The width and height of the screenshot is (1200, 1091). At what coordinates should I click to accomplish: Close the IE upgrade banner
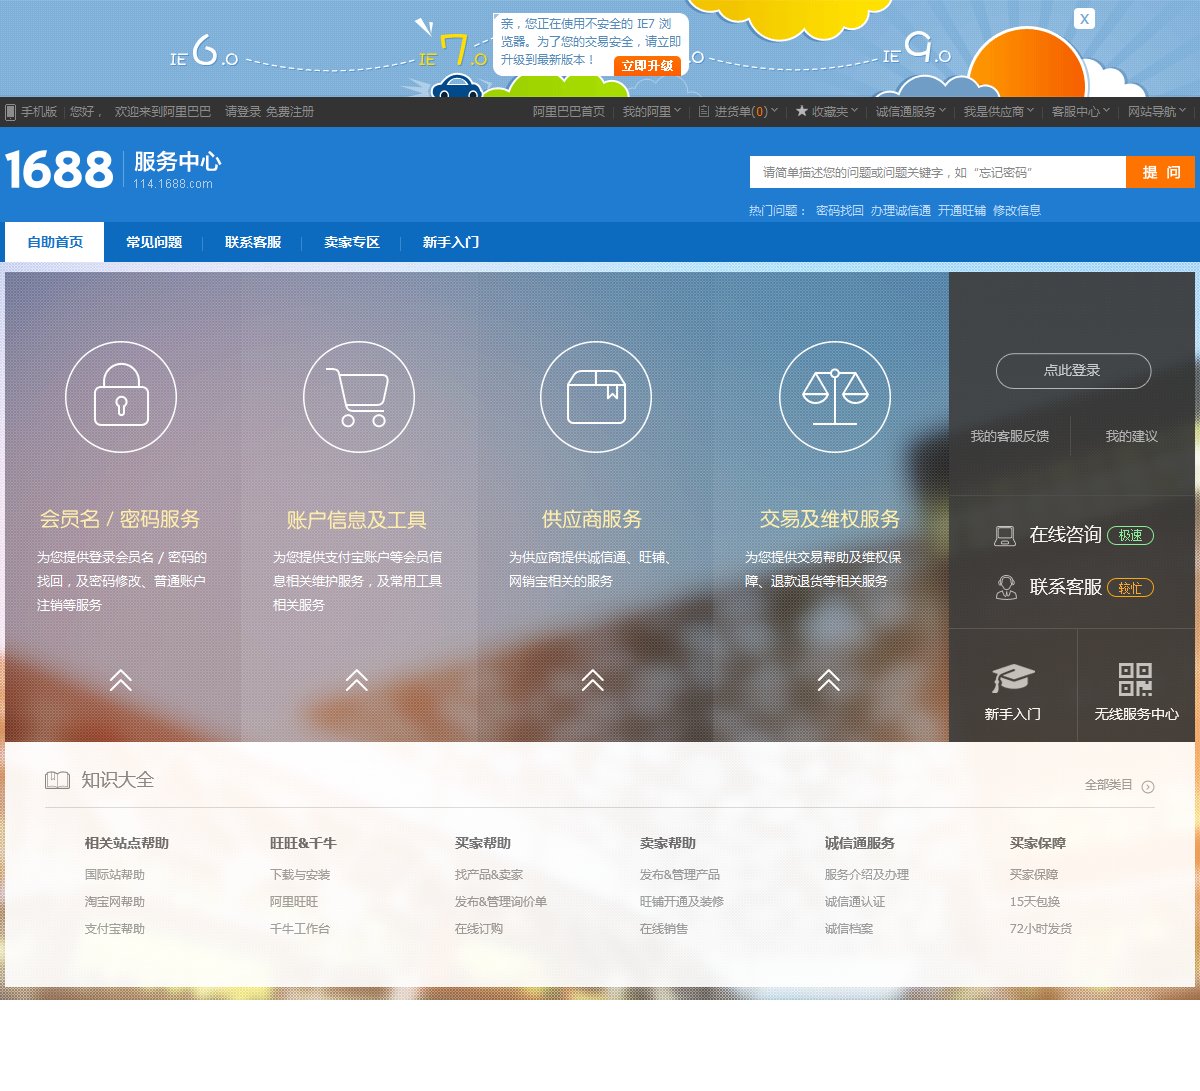pos(1084,19)
